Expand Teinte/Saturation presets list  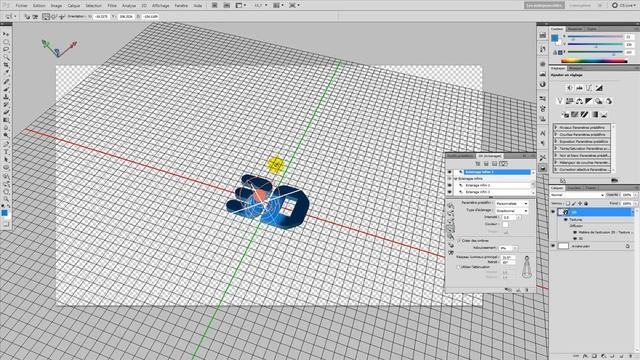pos(556,149)
